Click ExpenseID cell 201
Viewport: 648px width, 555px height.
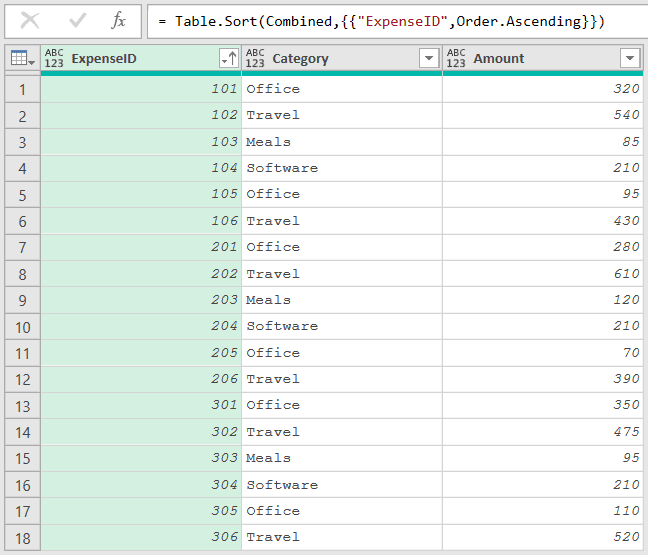(141, 248)
